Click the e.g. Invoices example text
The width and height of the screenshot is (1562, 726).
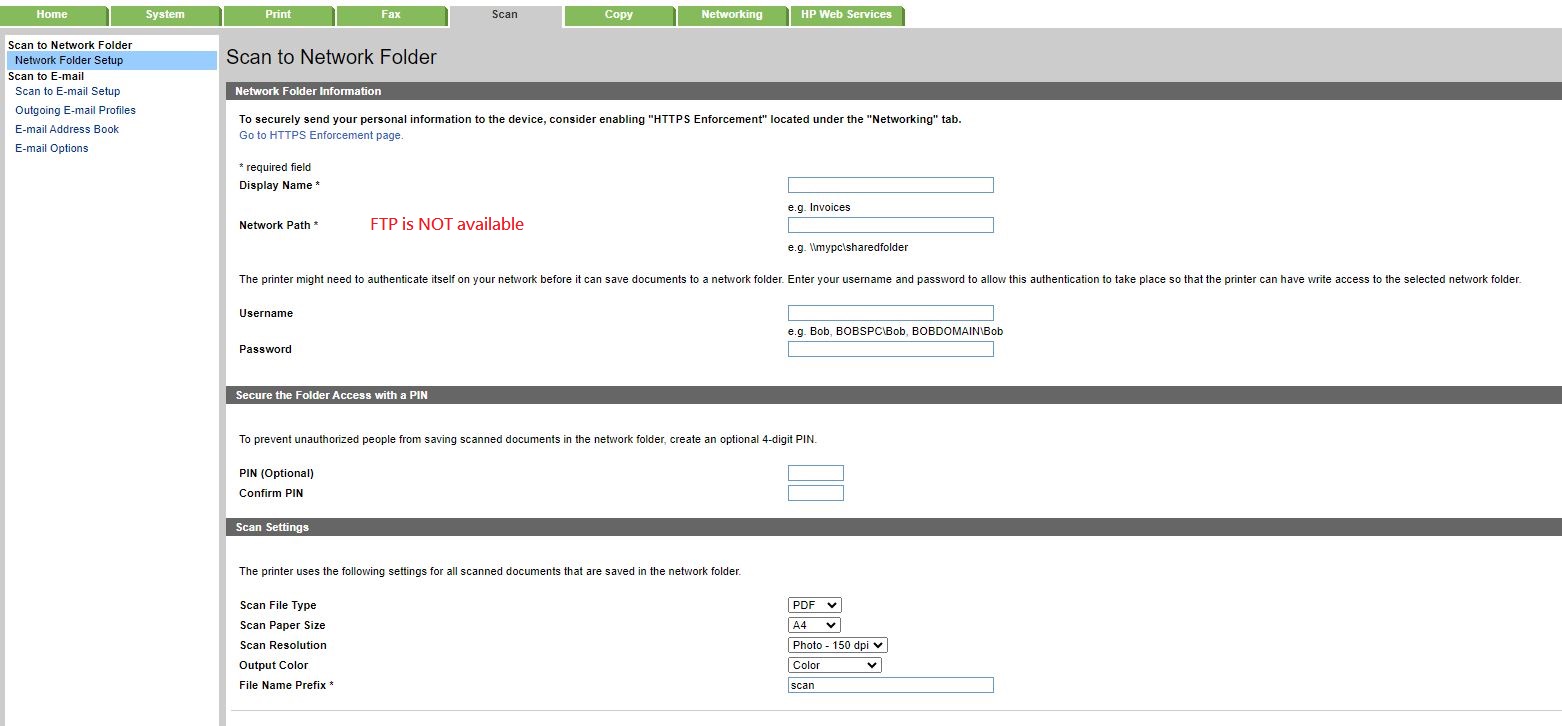(x=819, y=207)
